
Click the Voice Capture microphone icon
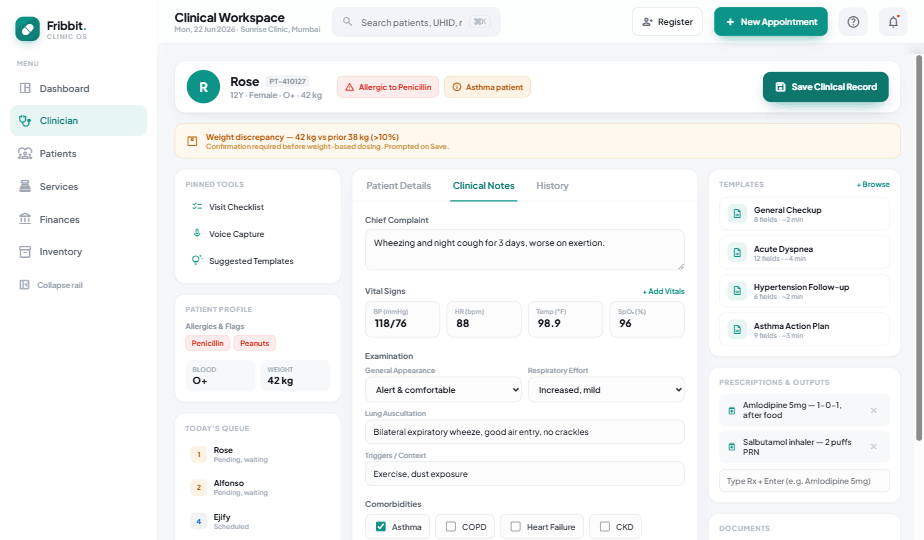coord(197,233)
